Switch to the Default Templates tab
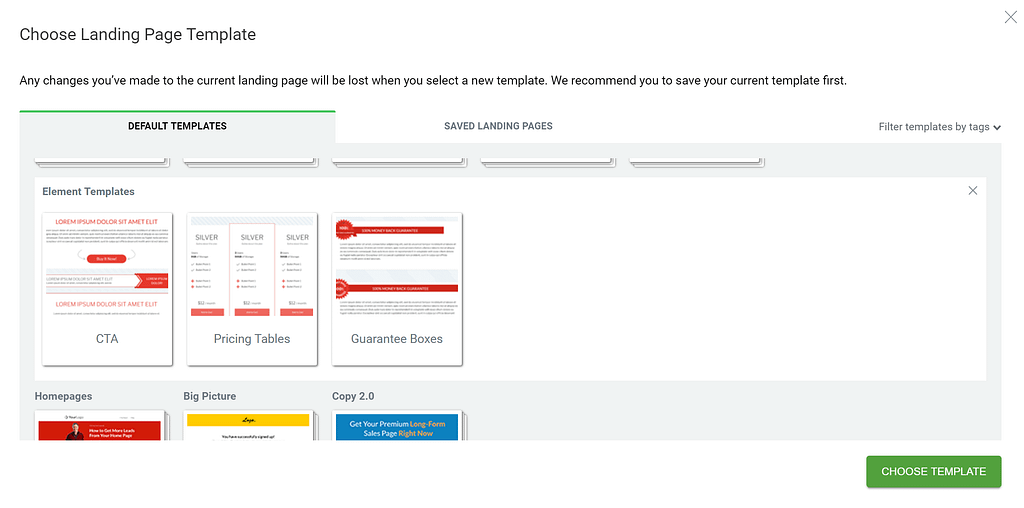The height and width of the screenshot is (508, 1024). point(177,126)
